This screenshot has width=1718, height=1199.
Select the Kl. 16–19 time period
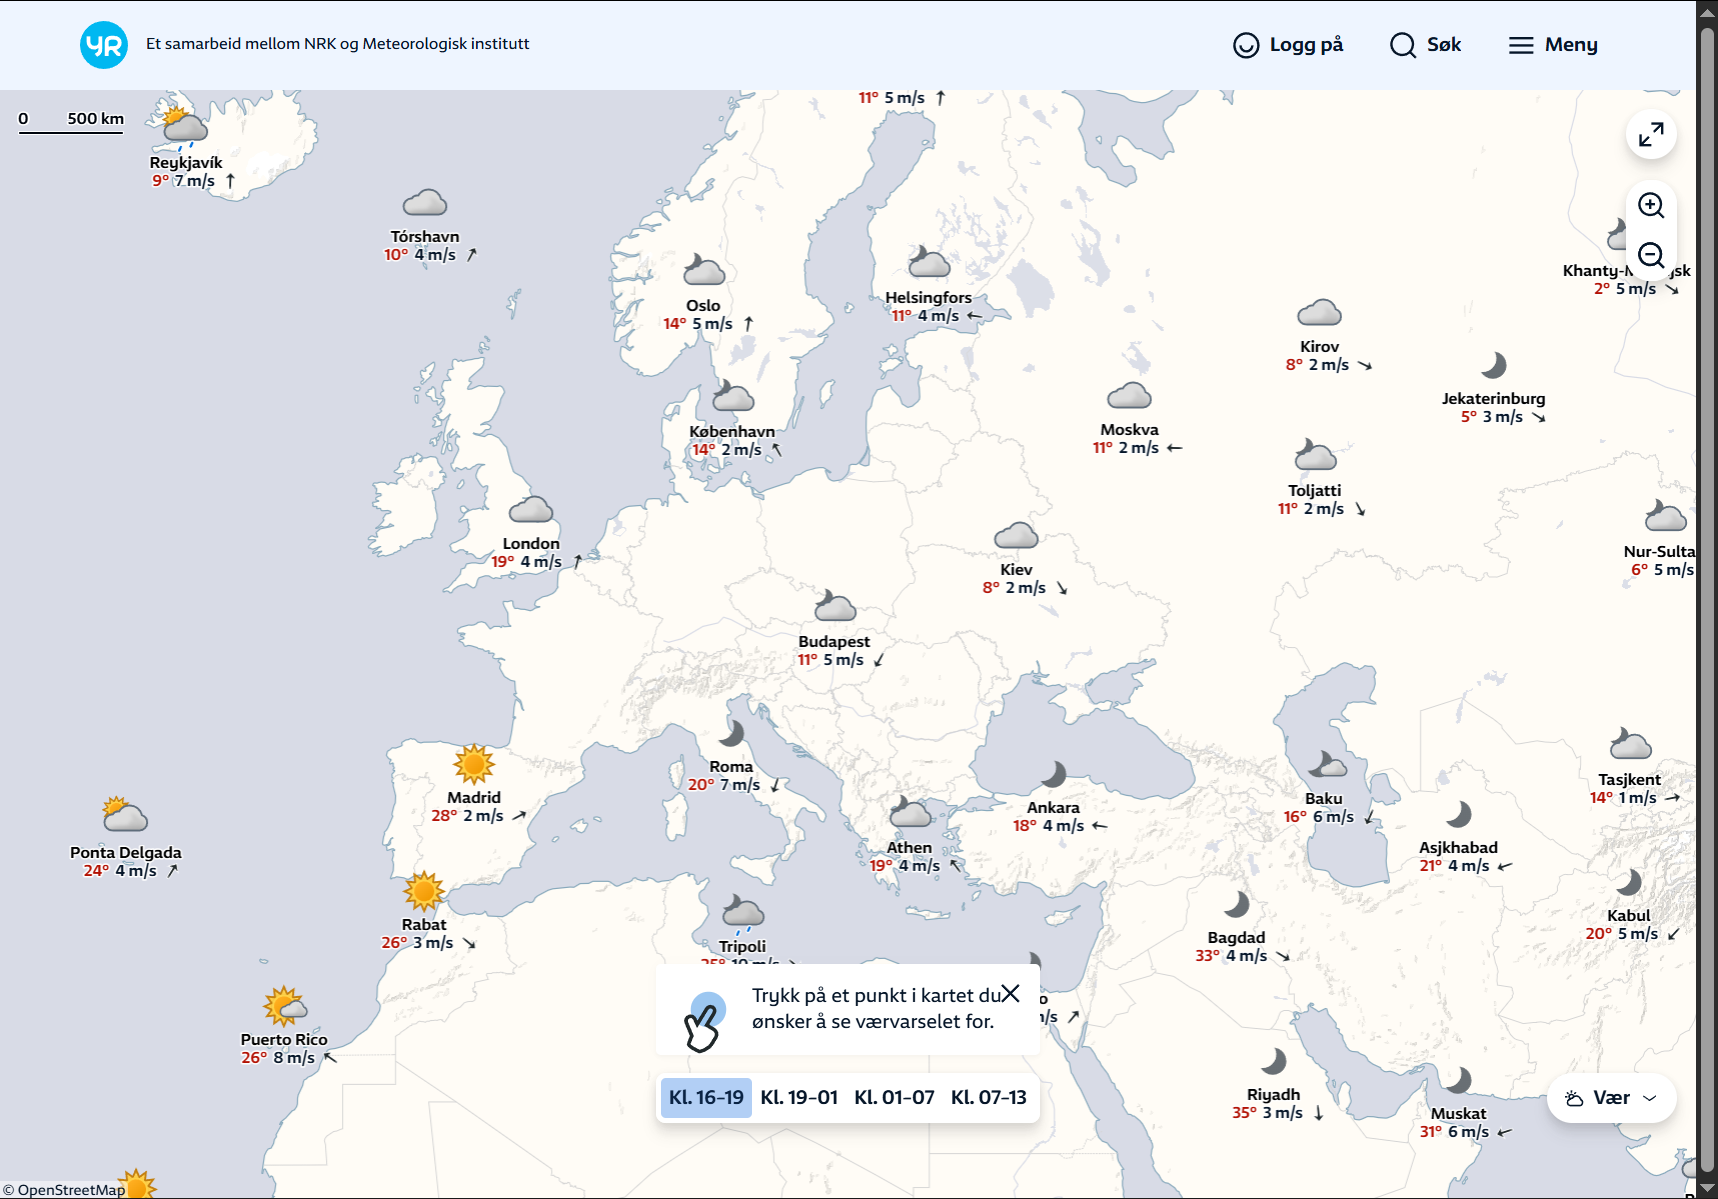pyautogui.click(x=706, y=1098)
